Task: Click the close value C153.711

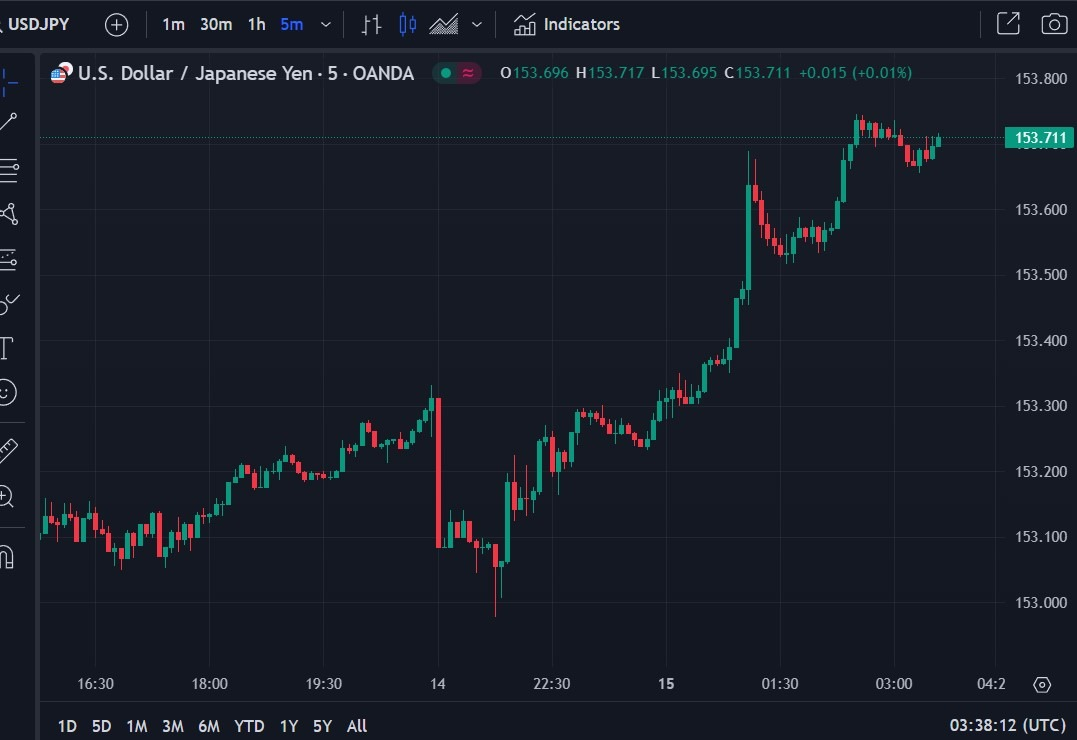Action: [x=758, y=73]
